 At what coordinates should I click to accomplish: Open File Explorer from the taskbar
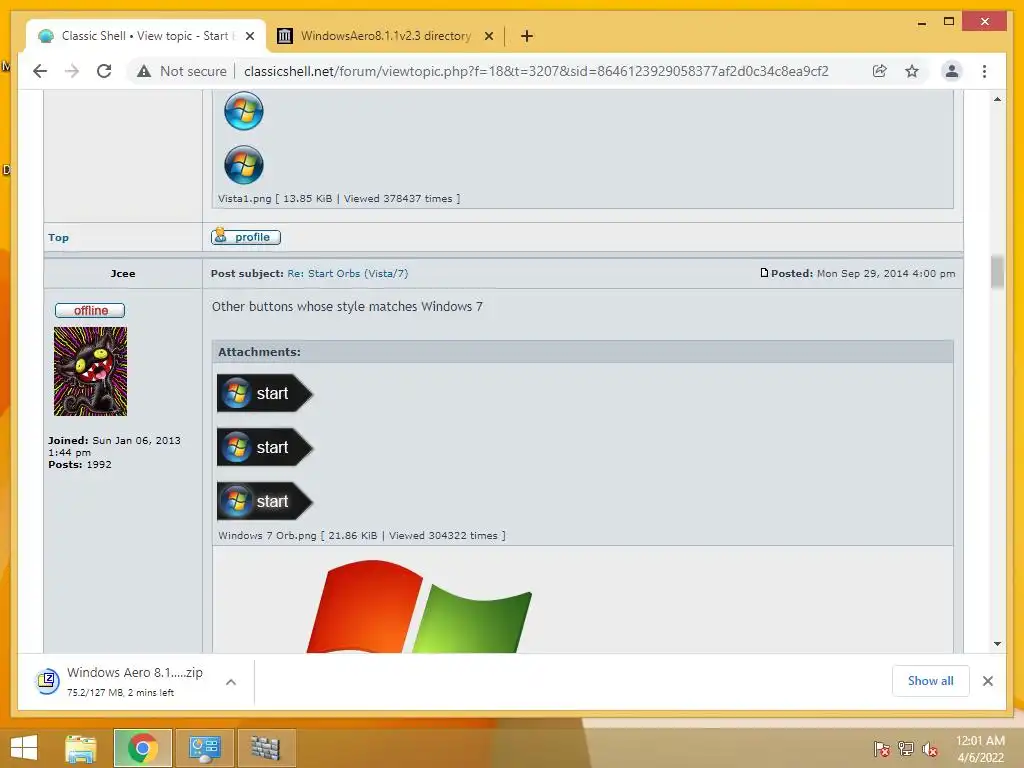[x=81, y=748]
